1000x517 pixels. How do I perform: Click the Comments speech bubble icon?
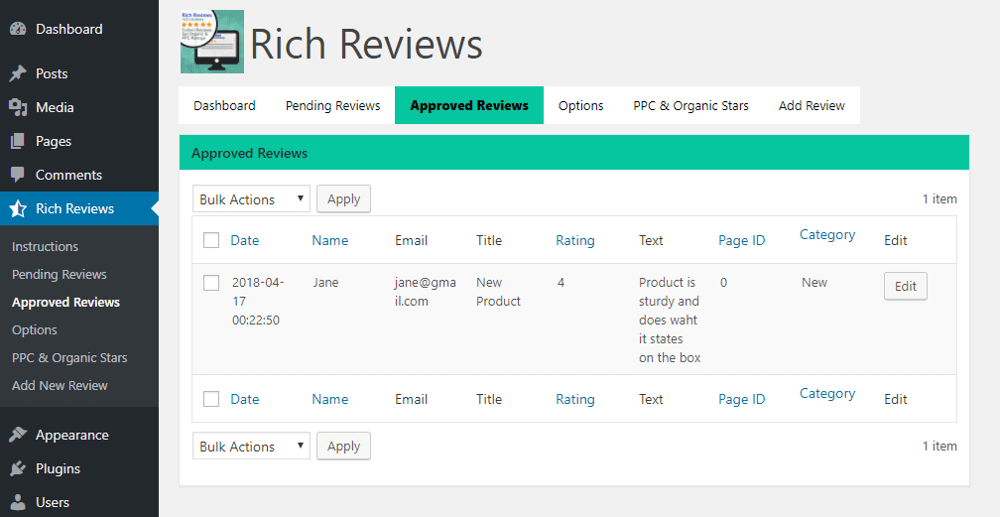[18, 175]
